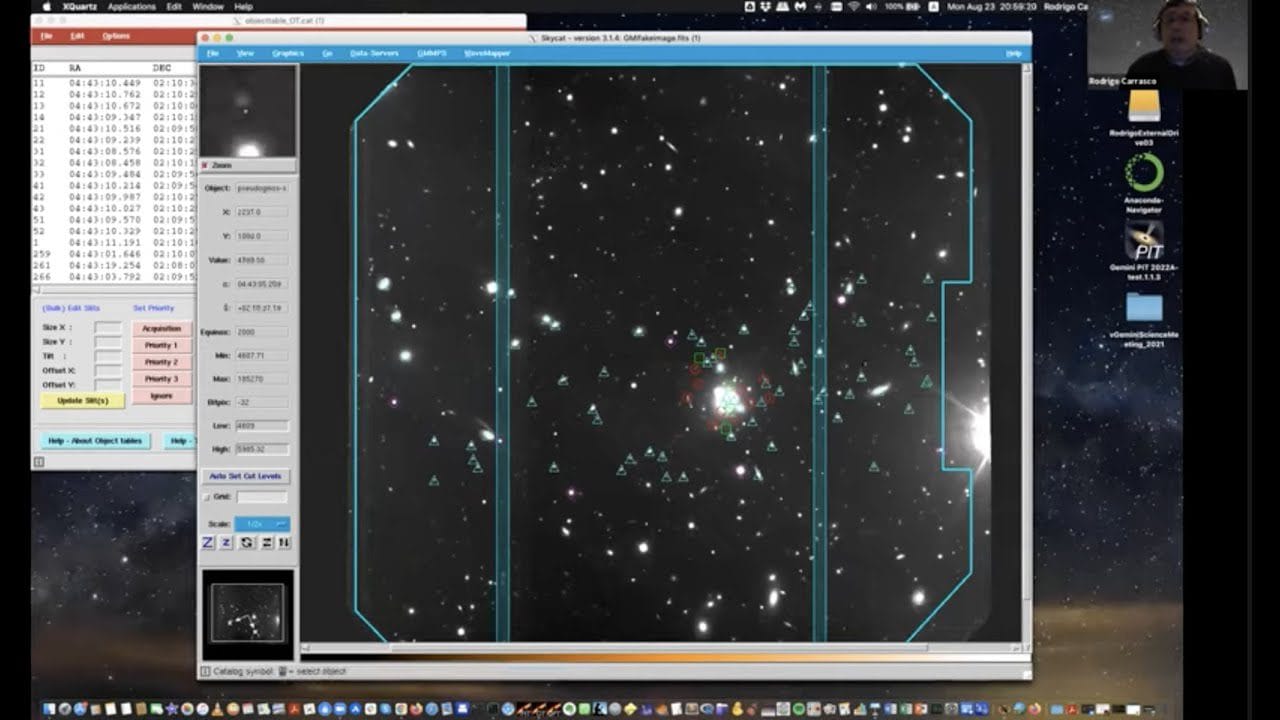Screen dimensions: 1280x720
Task: Set priority to Acquisition
Action: [161, 328]
